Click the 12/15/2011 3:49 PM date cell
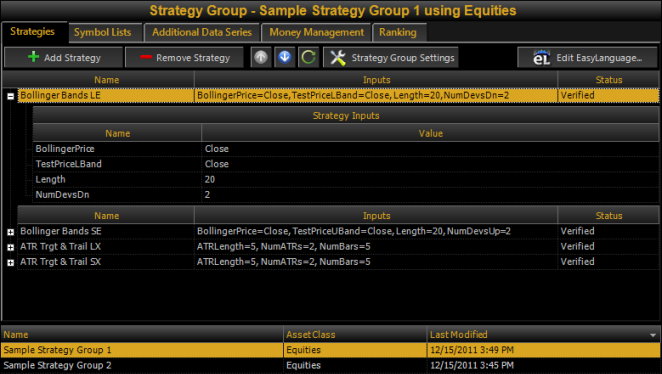 point(544,350)
